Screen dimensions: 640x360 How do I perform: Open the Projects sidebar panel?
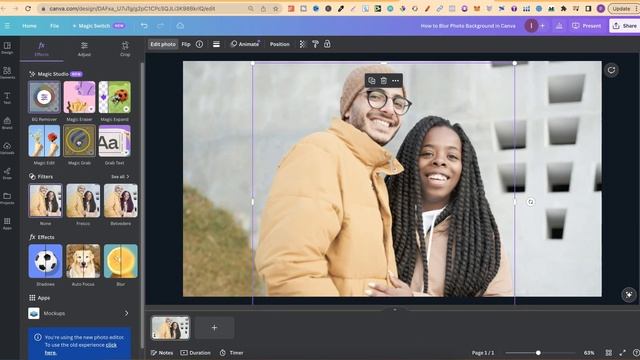[7, 198]
